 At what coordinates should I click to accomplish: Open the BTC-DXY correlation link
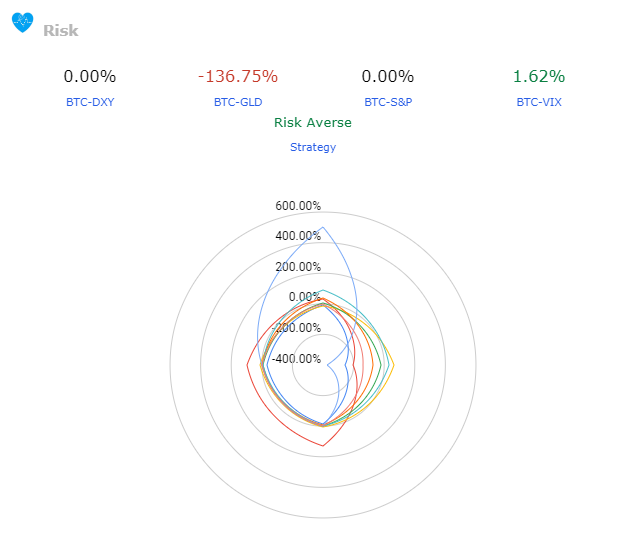coord(90,102)
